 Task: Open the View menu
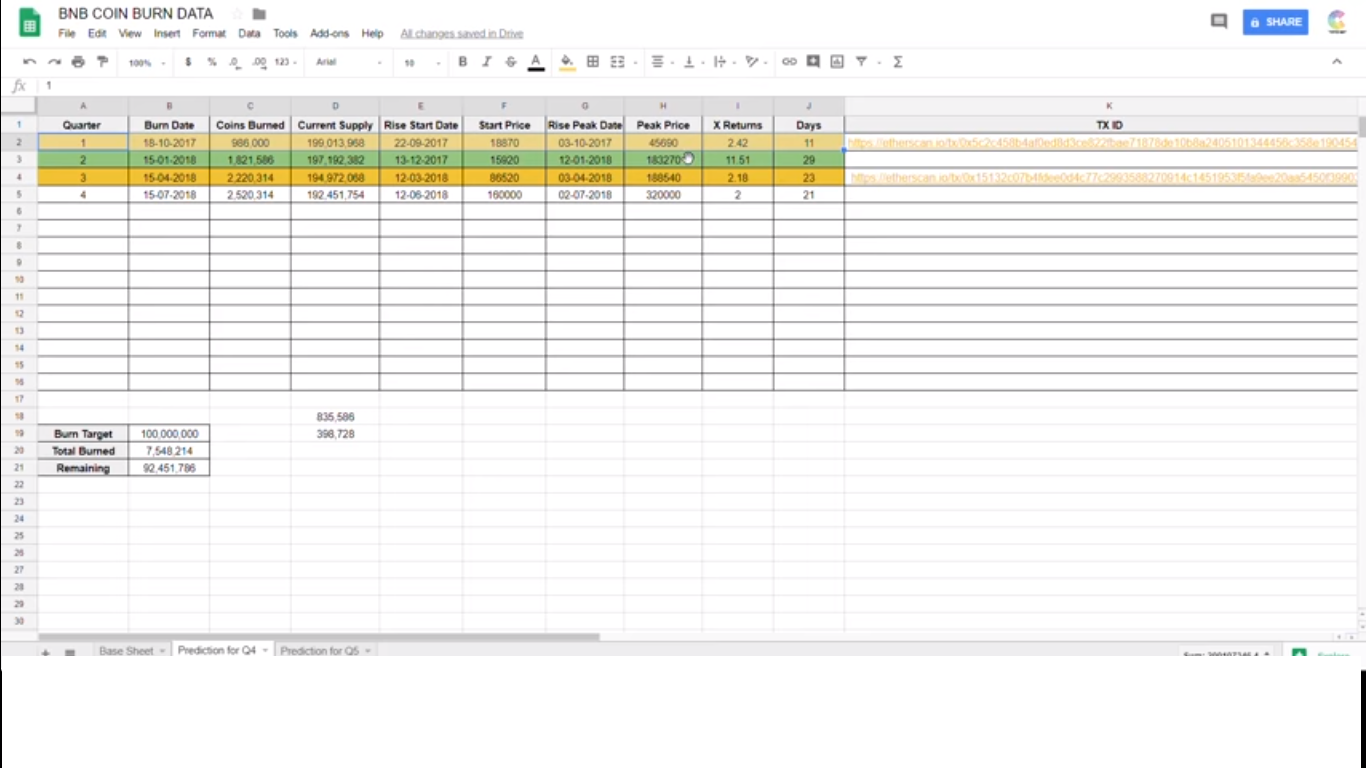pos(130,33)
